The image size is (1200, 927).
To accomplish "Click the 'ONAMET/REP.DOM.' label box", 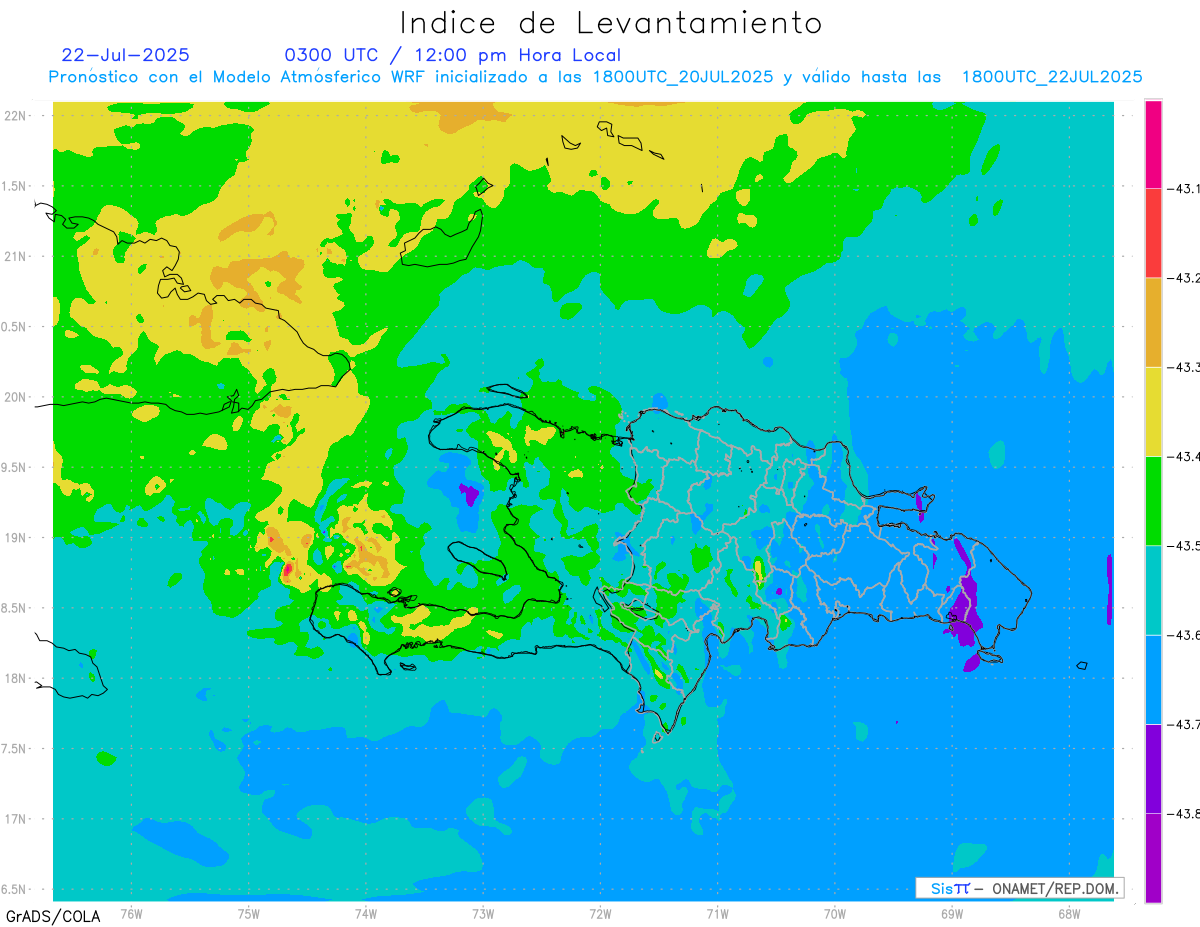I will point(1020,888).
